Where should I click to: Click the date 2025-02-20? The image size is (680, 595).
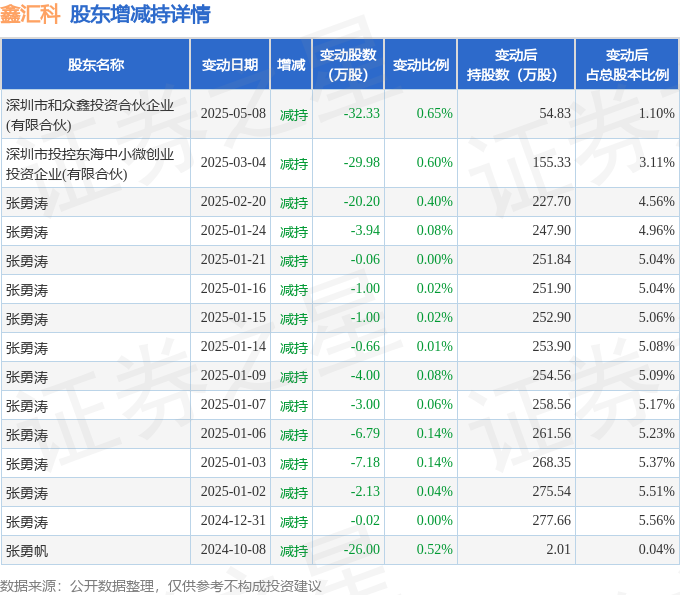(x=233, y=201)
